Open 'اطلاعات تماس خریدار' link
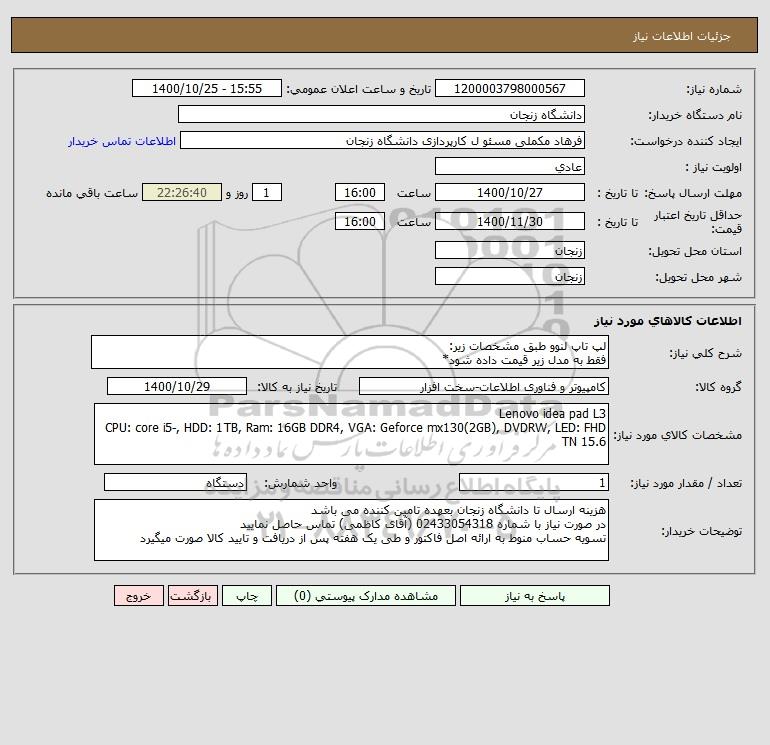Image resolution: width=770 pixels, height=745 pixels. coord(122,141)
